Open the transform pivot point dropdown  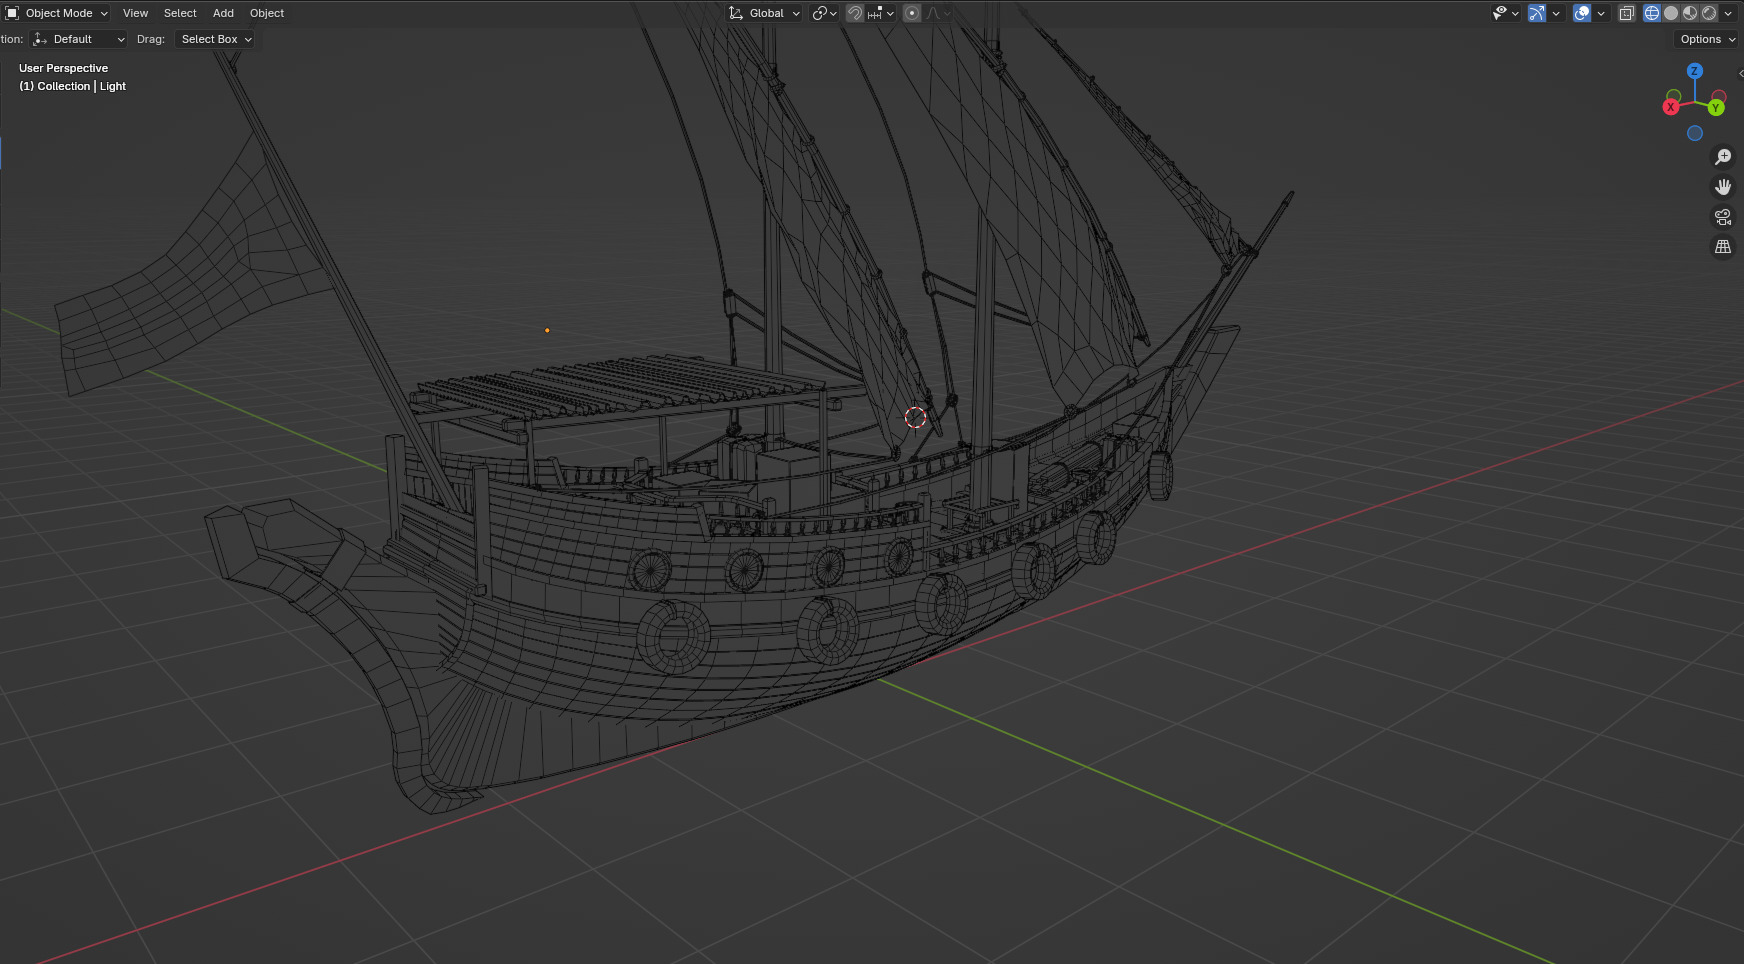click(x=824, y=13)
